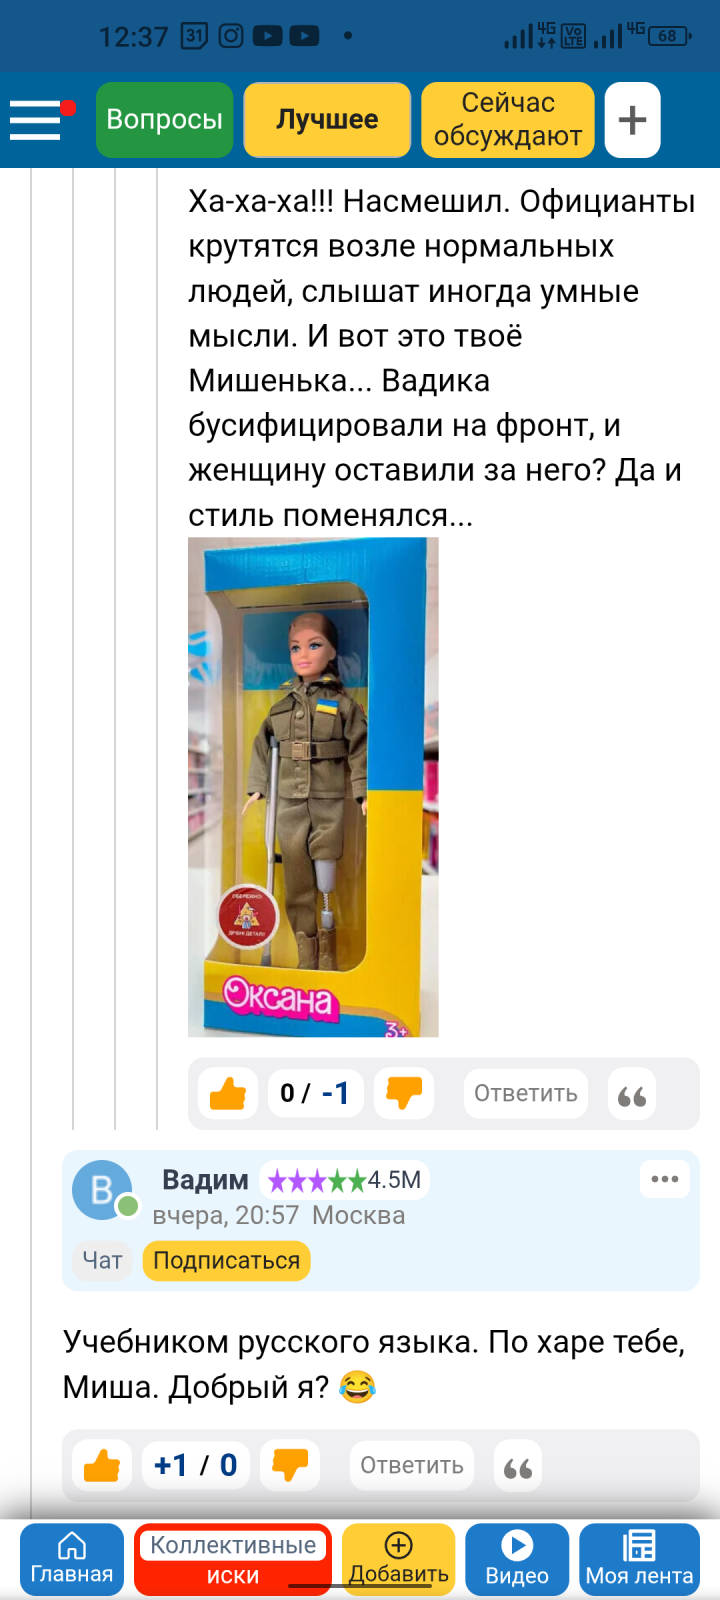Reply to the doll image comment

point(526,1093)
